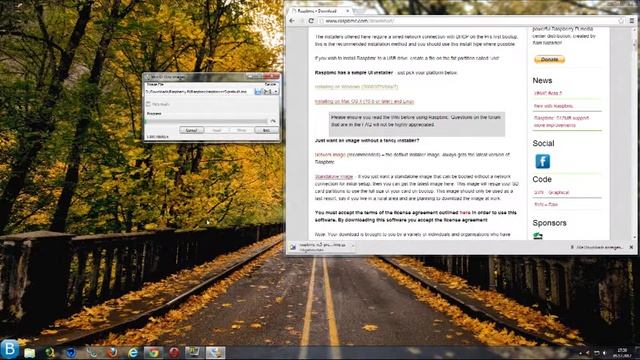
Task: Close the Win32 Disk Imager window
Action: click(271, 76)
